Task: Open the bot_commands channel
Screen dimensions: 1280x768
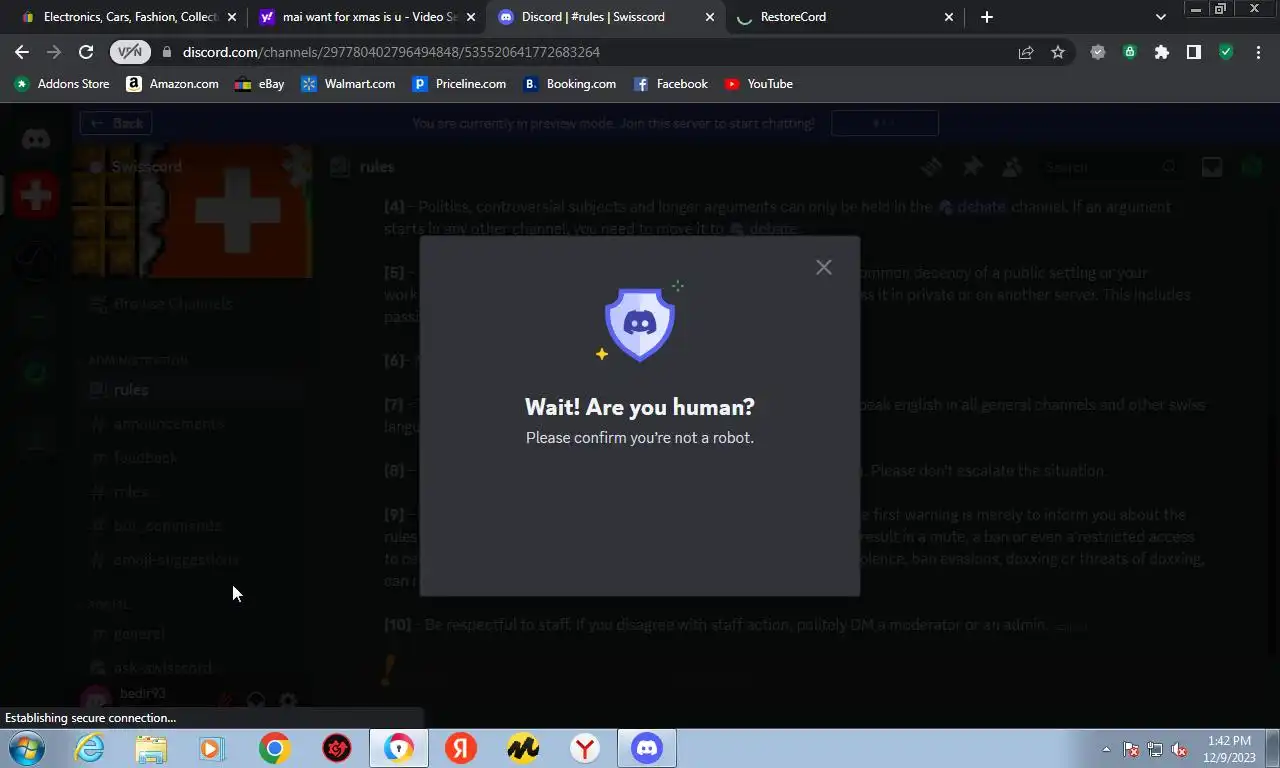Action: pyautogui.click(x=192, y=525)
